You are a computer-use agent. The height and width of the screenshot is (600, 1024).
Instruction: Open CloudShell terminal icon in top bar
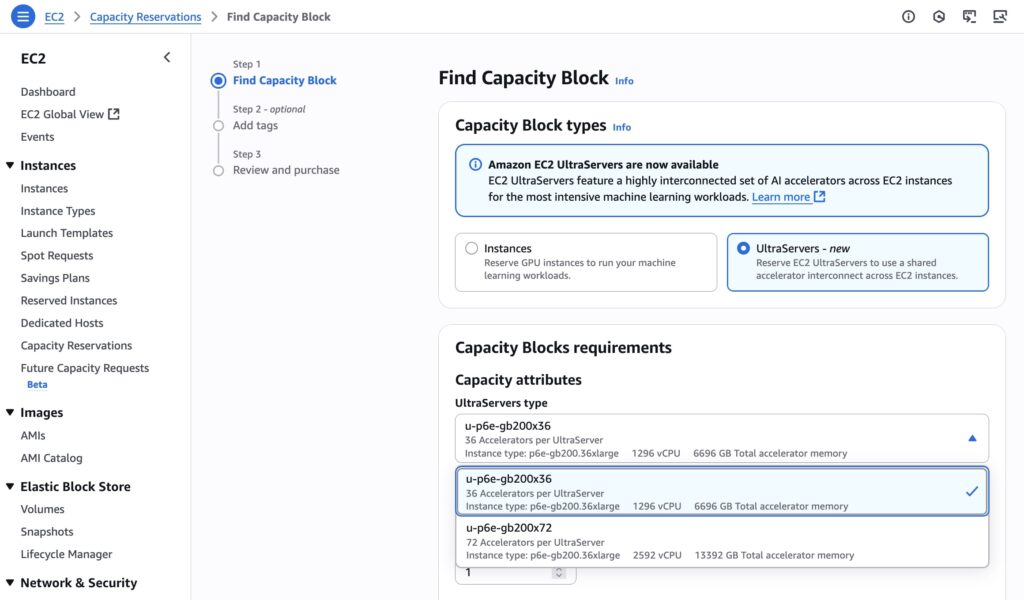pos(968,17)
